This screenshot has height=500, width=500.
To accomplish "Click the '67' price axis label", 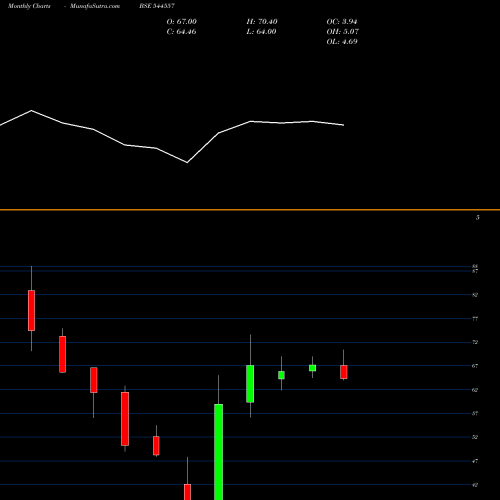I will pos(475,366).
